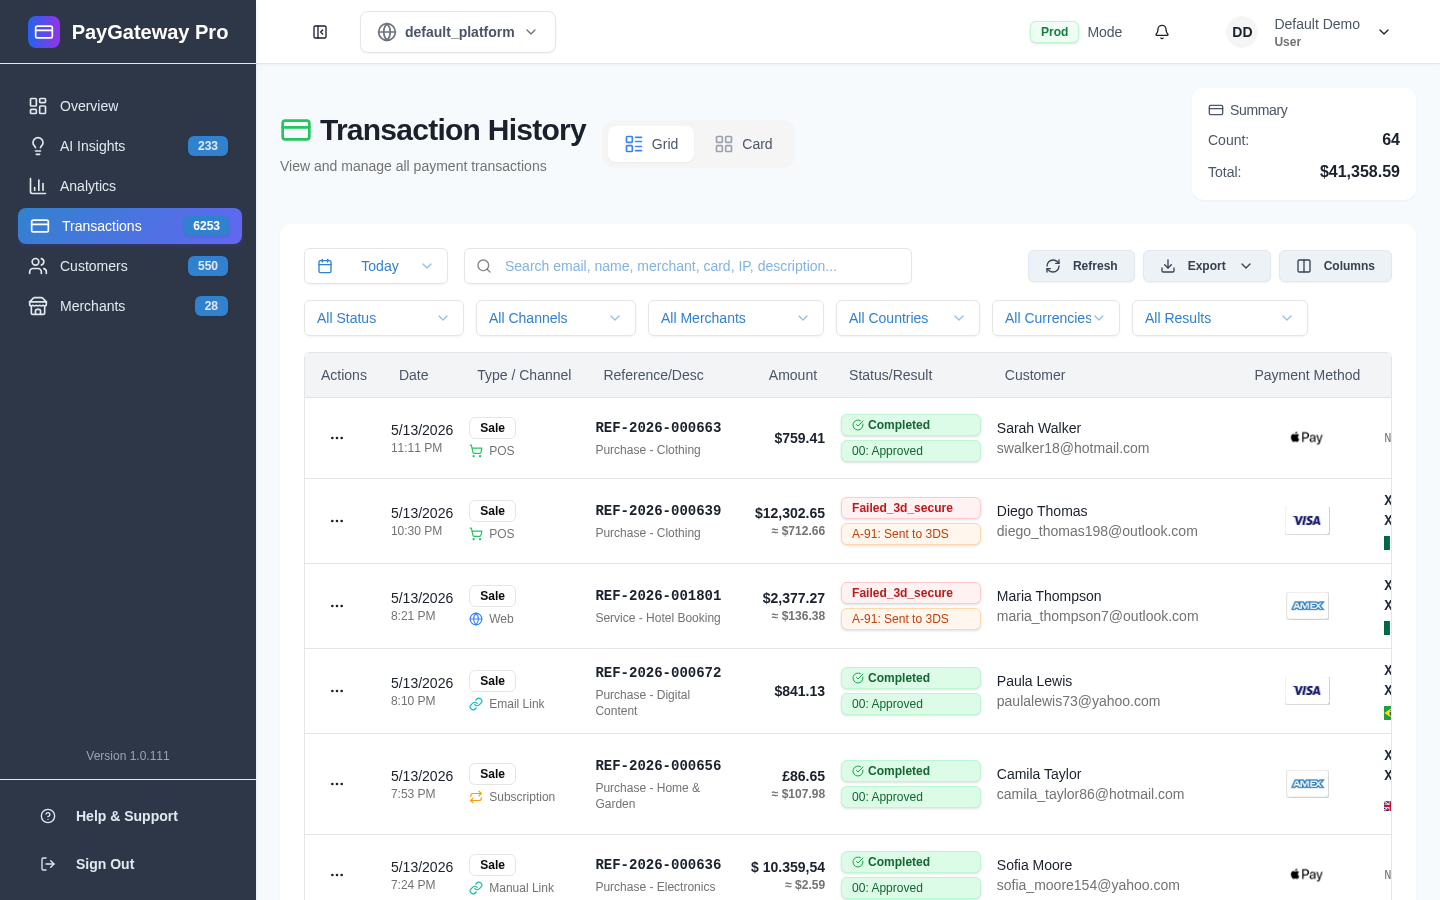Viewport: 1440px width, 900px height.
Task: Click the Subscription icon for REF-2026-000656
Action: pyautogui.click(x=476, y=797)
